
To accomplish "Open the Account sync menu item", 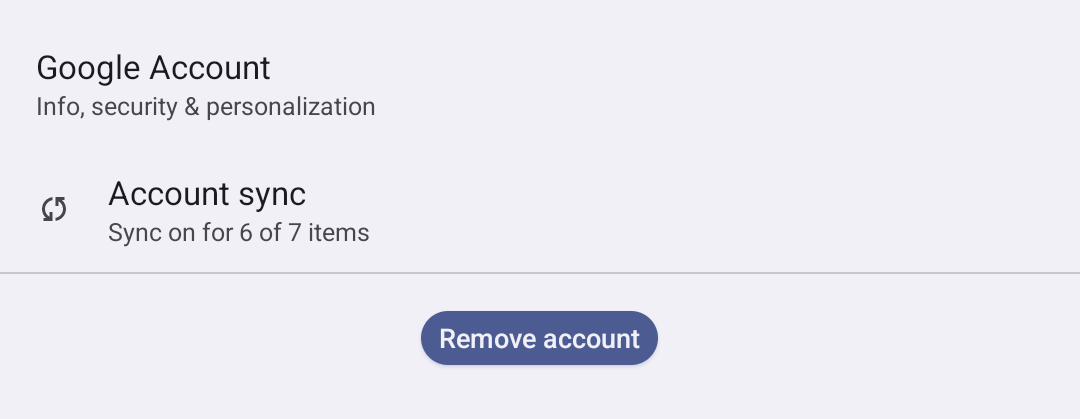I will click(x=540, y=211).
